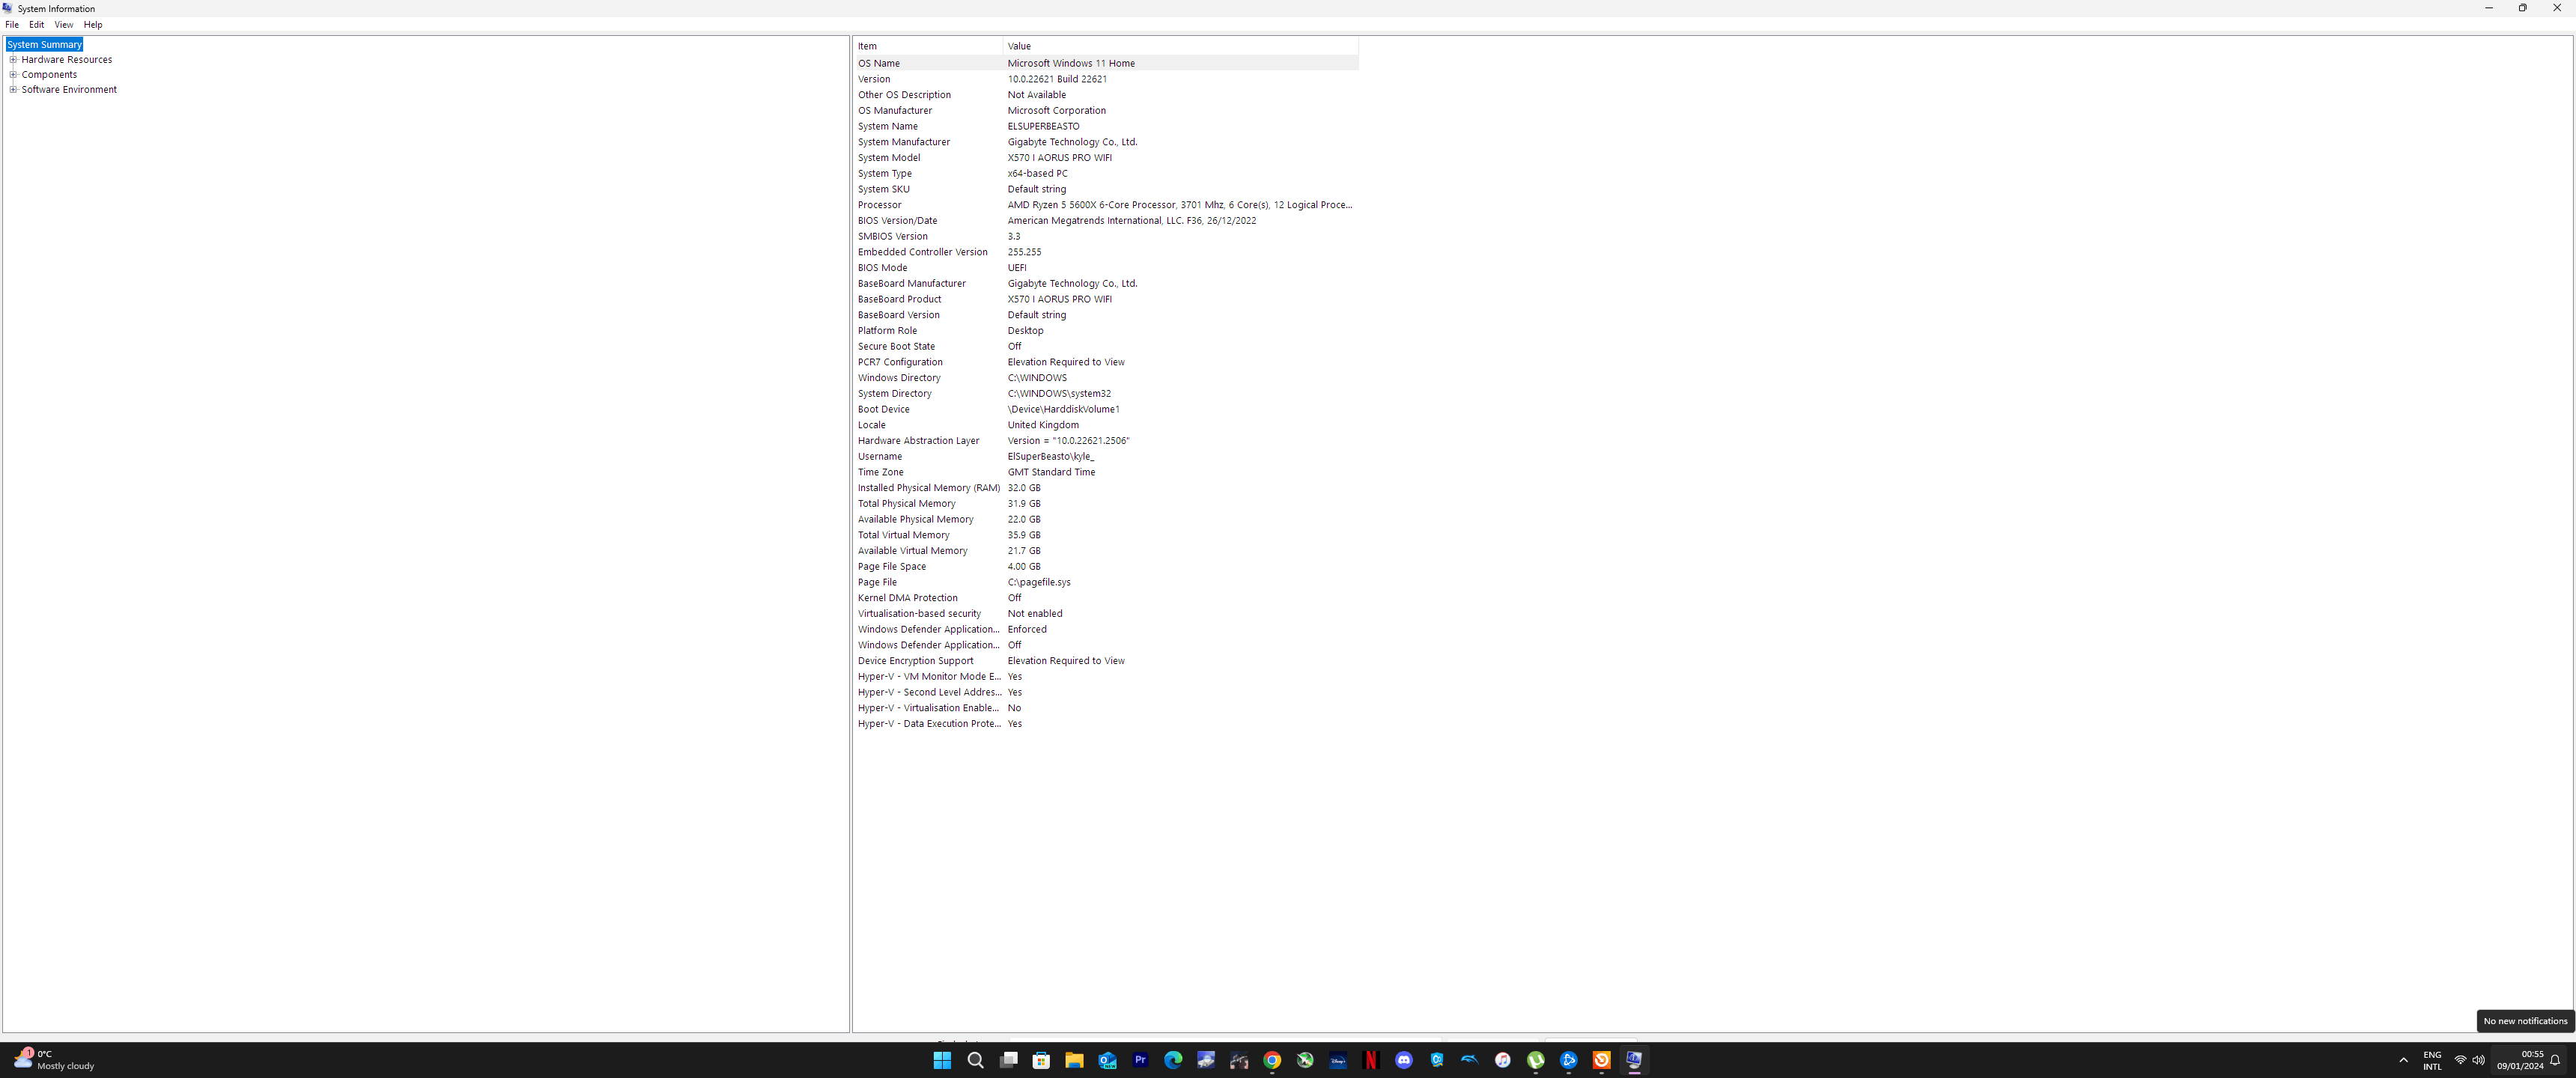Open clock and date flyout
Viewport: 2576px width, 1078px height.
2519,1060
